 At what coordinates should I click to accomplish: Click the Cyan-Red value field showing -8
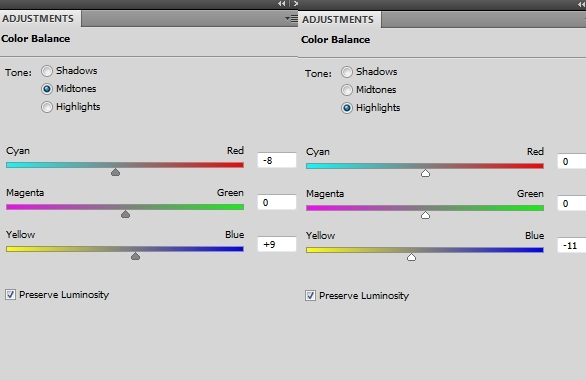point(277,160)
